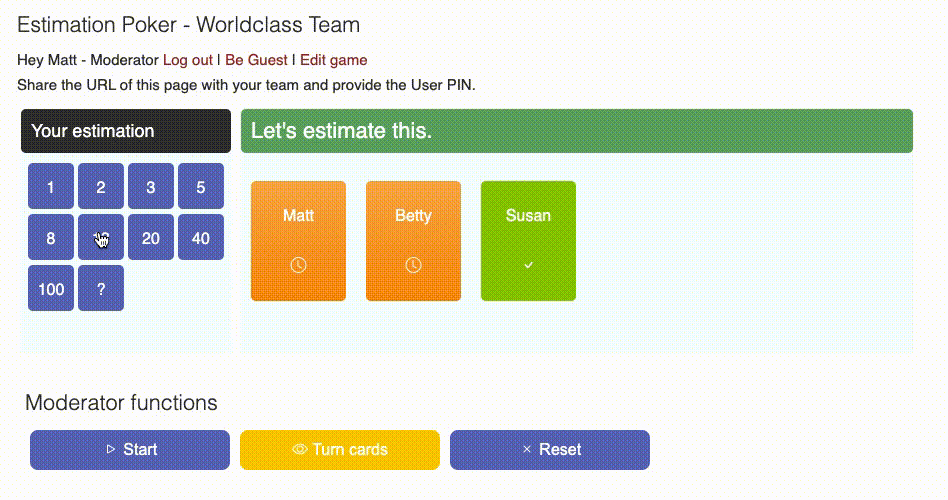The height and width of the screenshot is (500, 948).
Task: Choose estimation card 8
Action: tap(51, 238)
